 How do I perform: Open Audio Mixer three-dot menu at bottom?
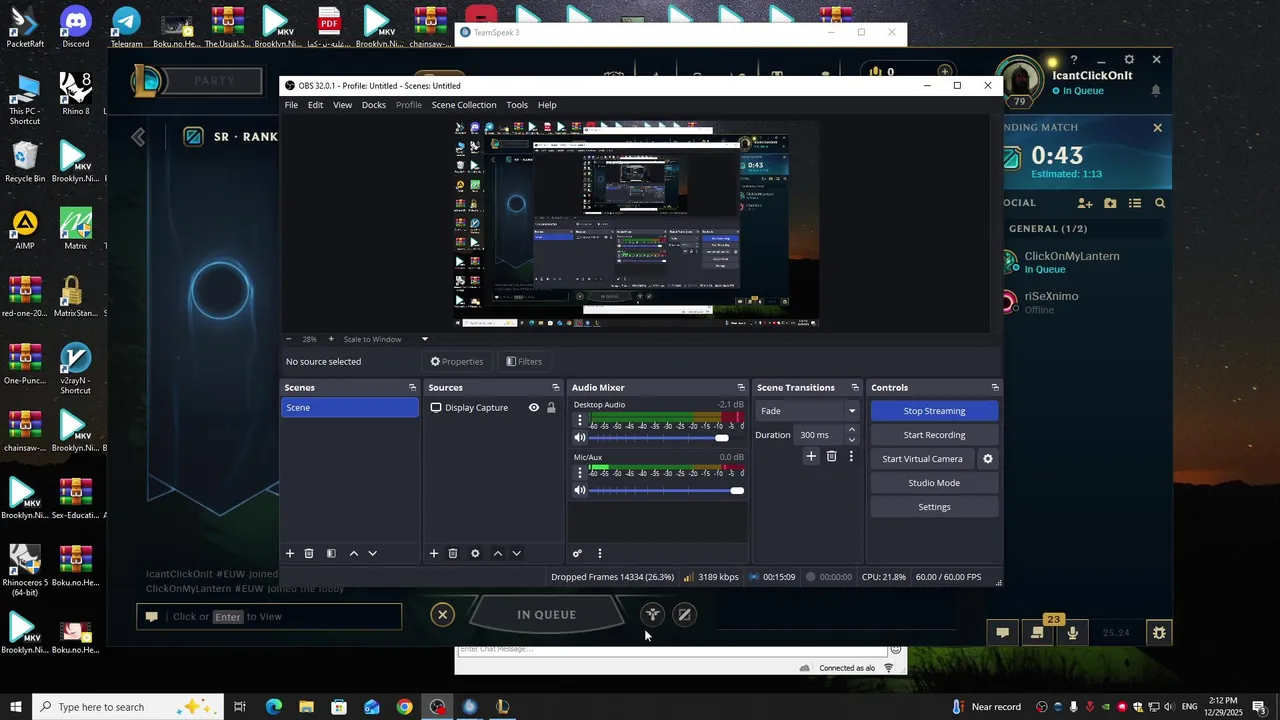[x=600, y=553]
